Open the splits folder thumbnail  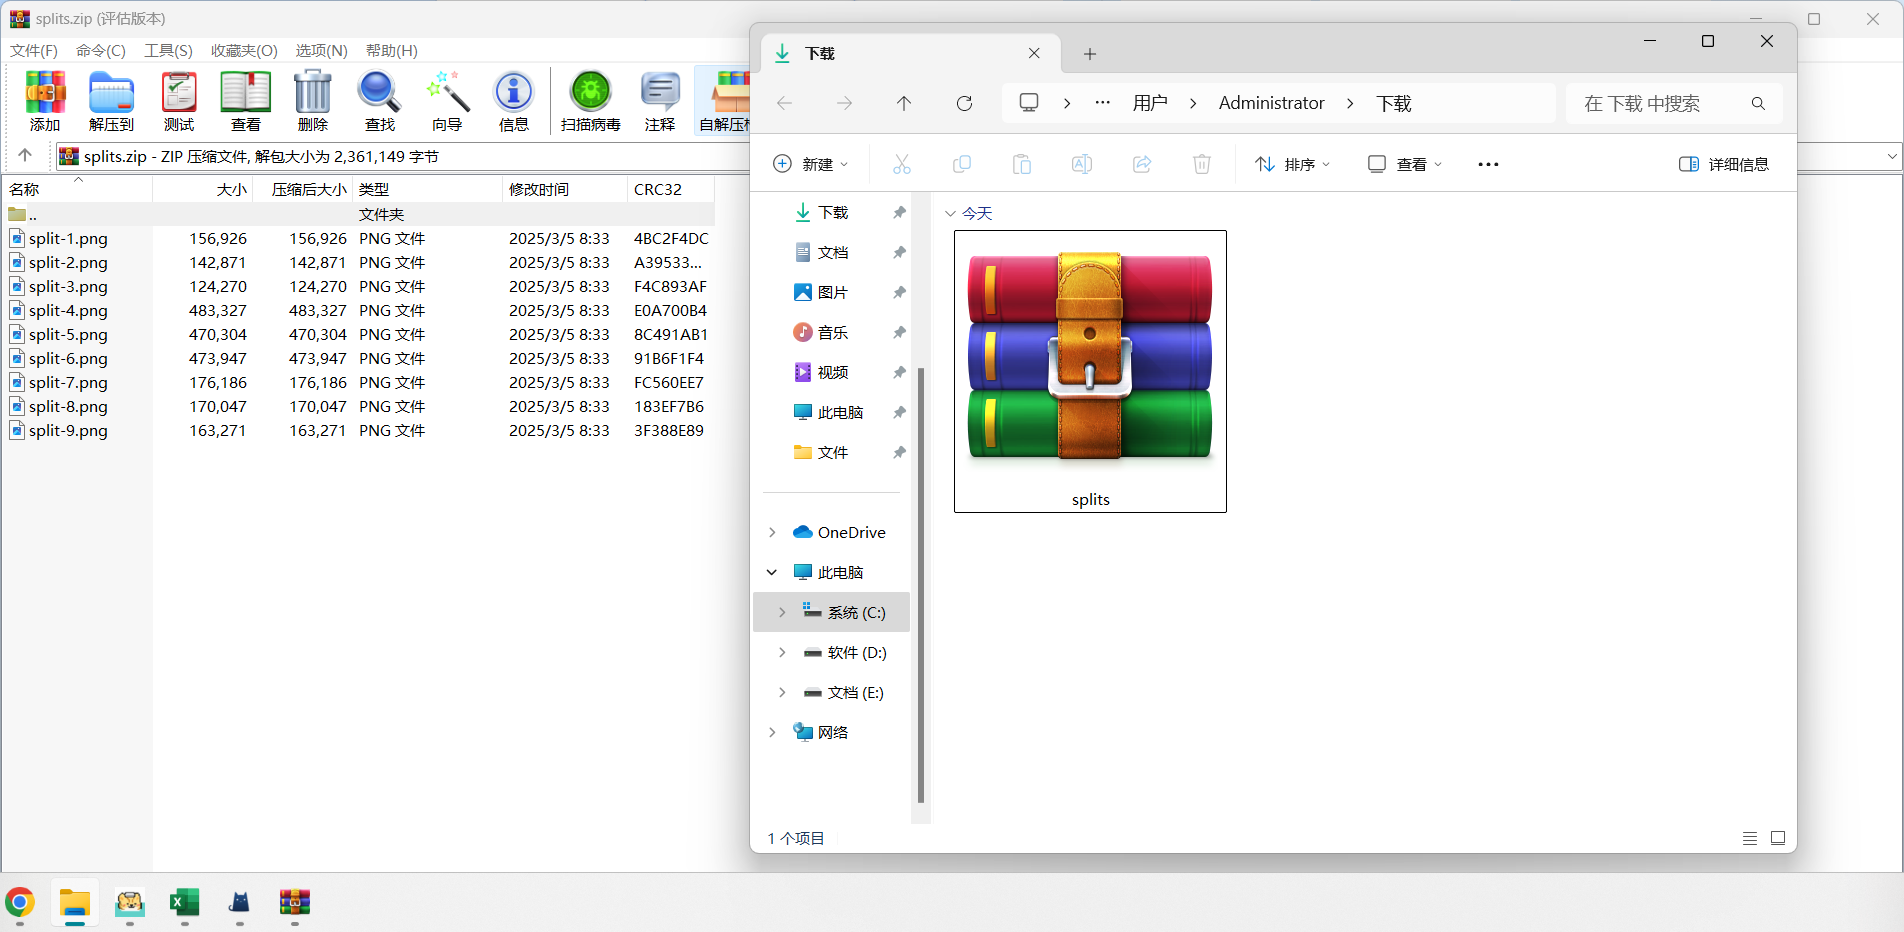point(1089,370)
